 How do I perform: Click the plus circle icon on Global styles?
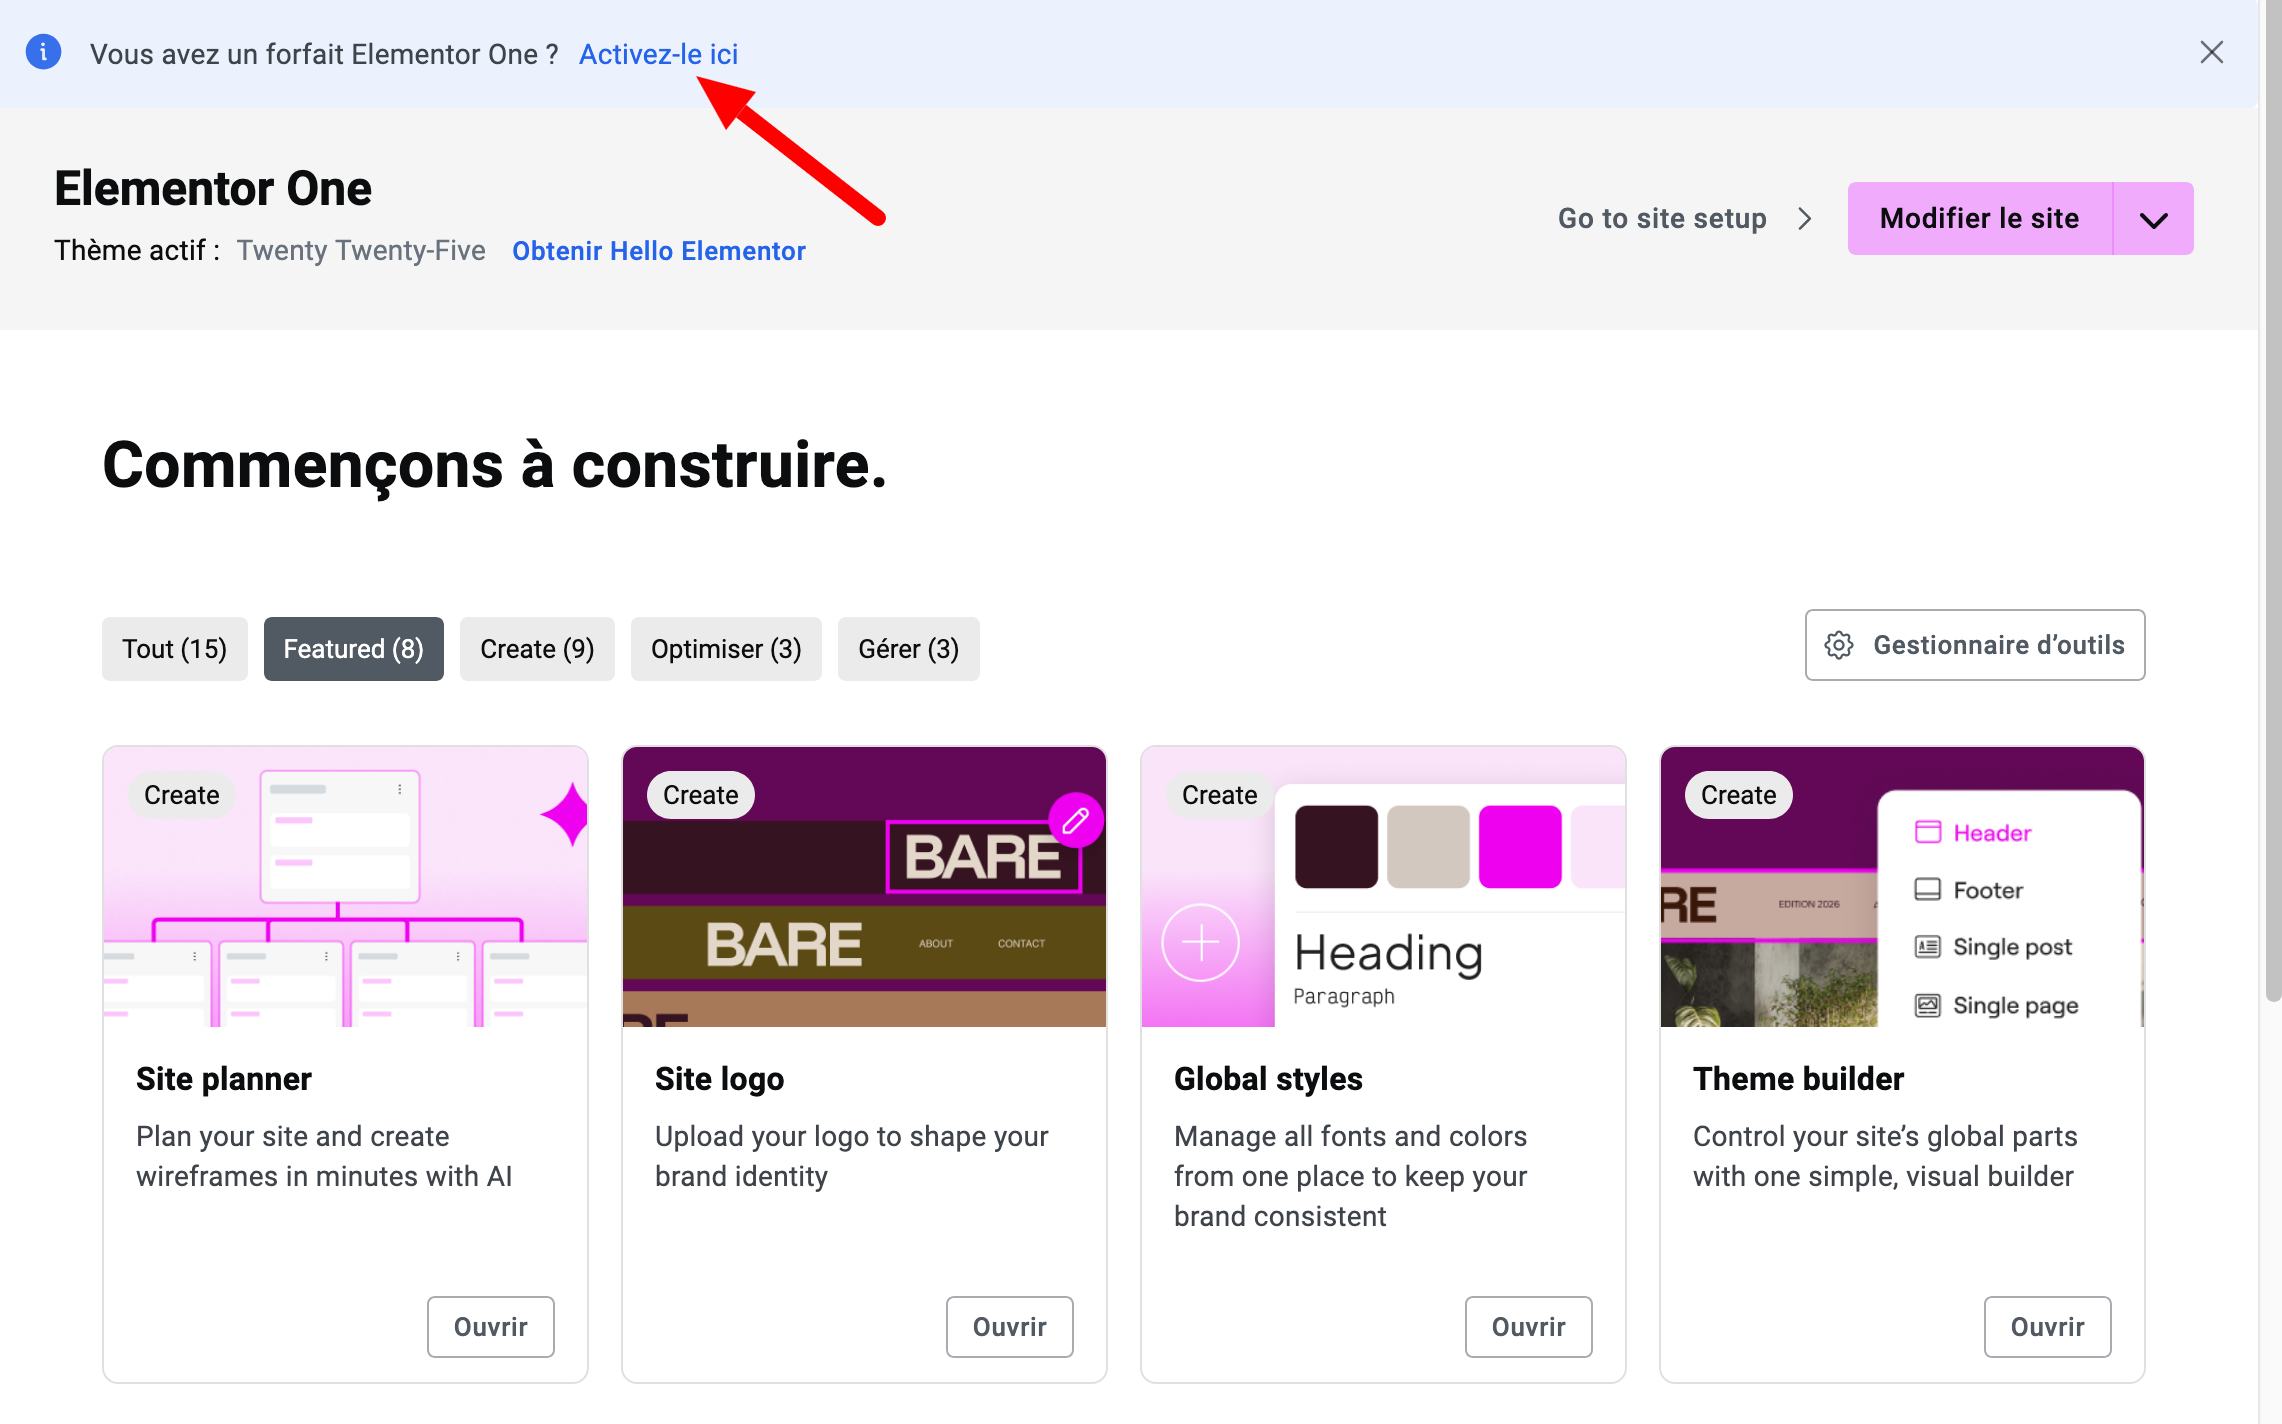click(1200, 943)
